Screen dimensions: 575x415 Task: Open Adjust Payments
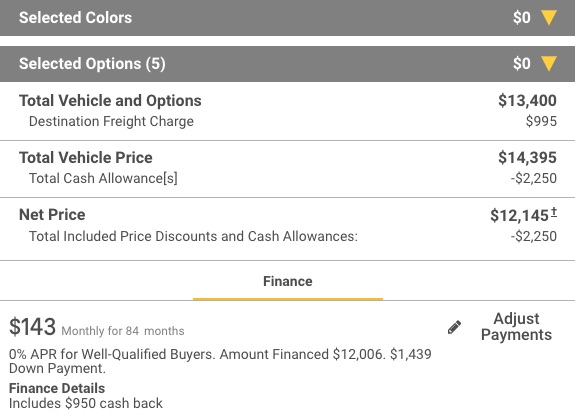(x=516, y=327)
